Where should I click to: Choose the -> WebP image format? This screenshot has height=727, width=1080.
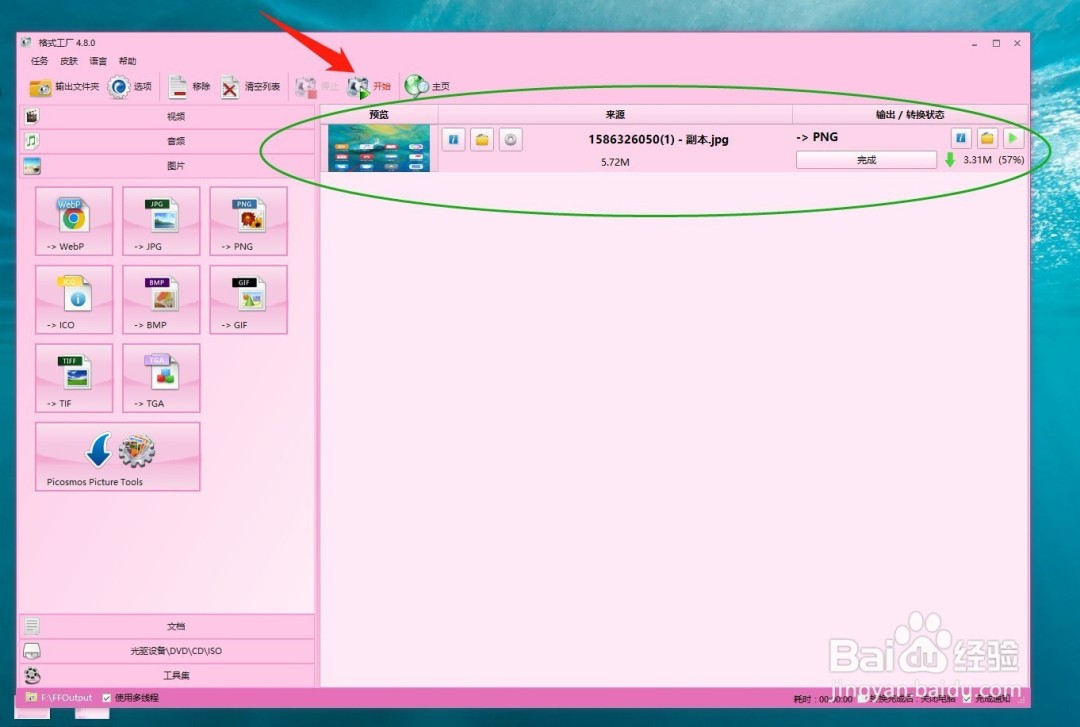[74, 221]
